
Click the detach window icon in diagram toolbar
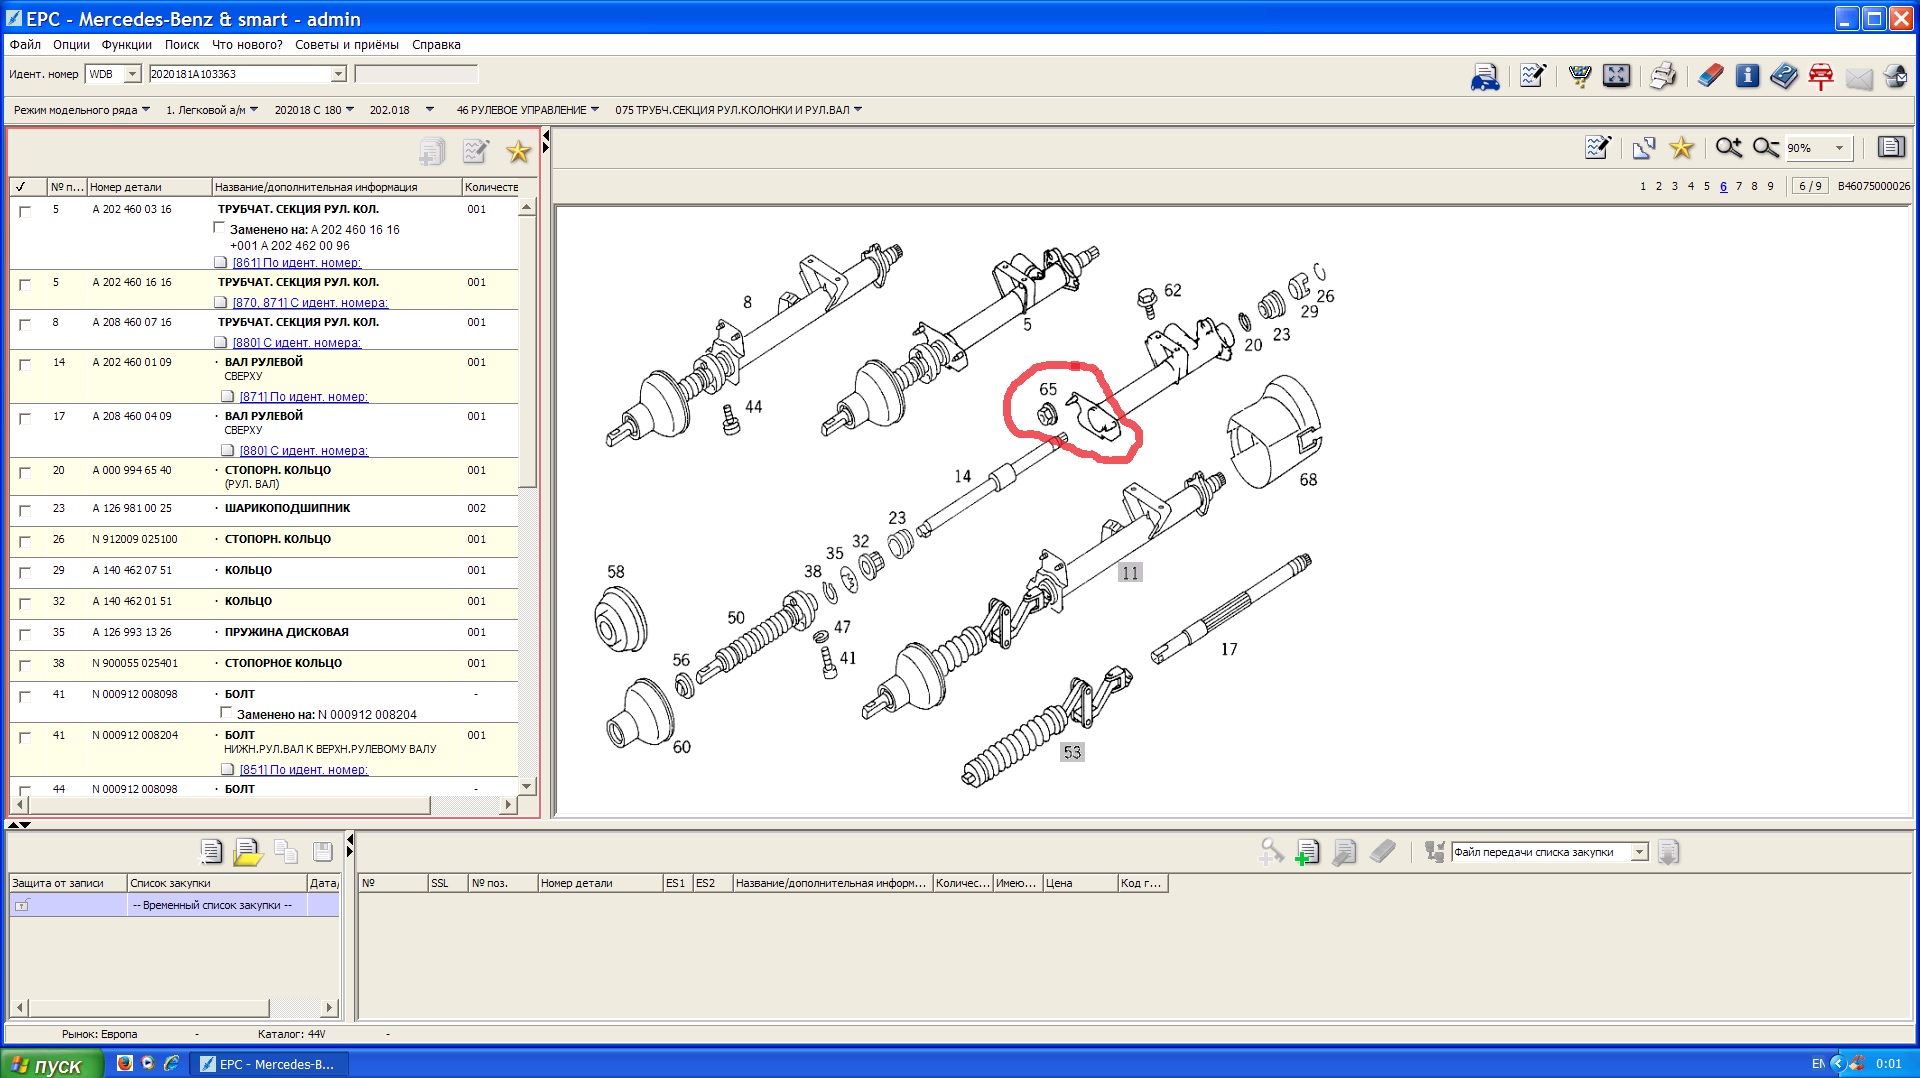click(1644, 148)
